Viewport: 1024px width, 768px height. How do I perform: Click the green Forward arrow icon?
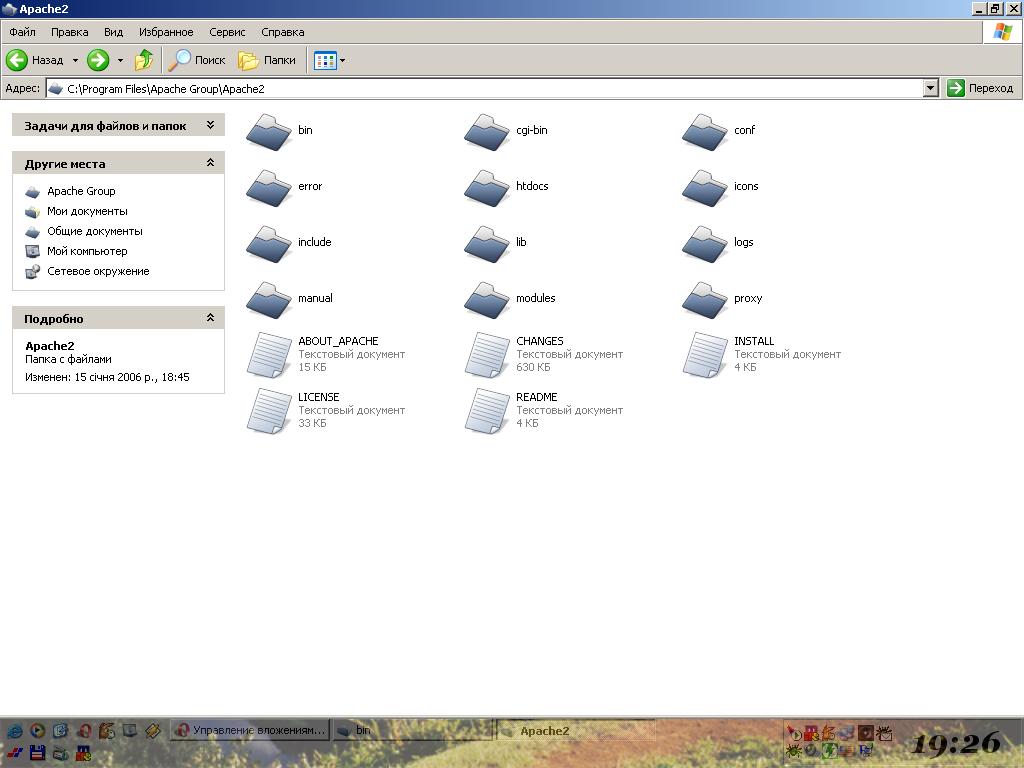coord(97,60)
